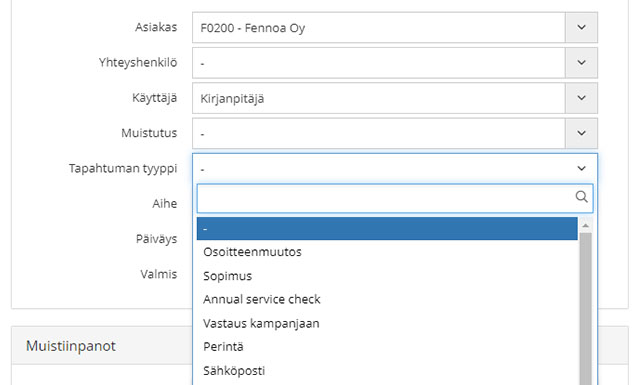
Task: Expand the Muistutus dropdown arrow
Action: click(581, 133)
